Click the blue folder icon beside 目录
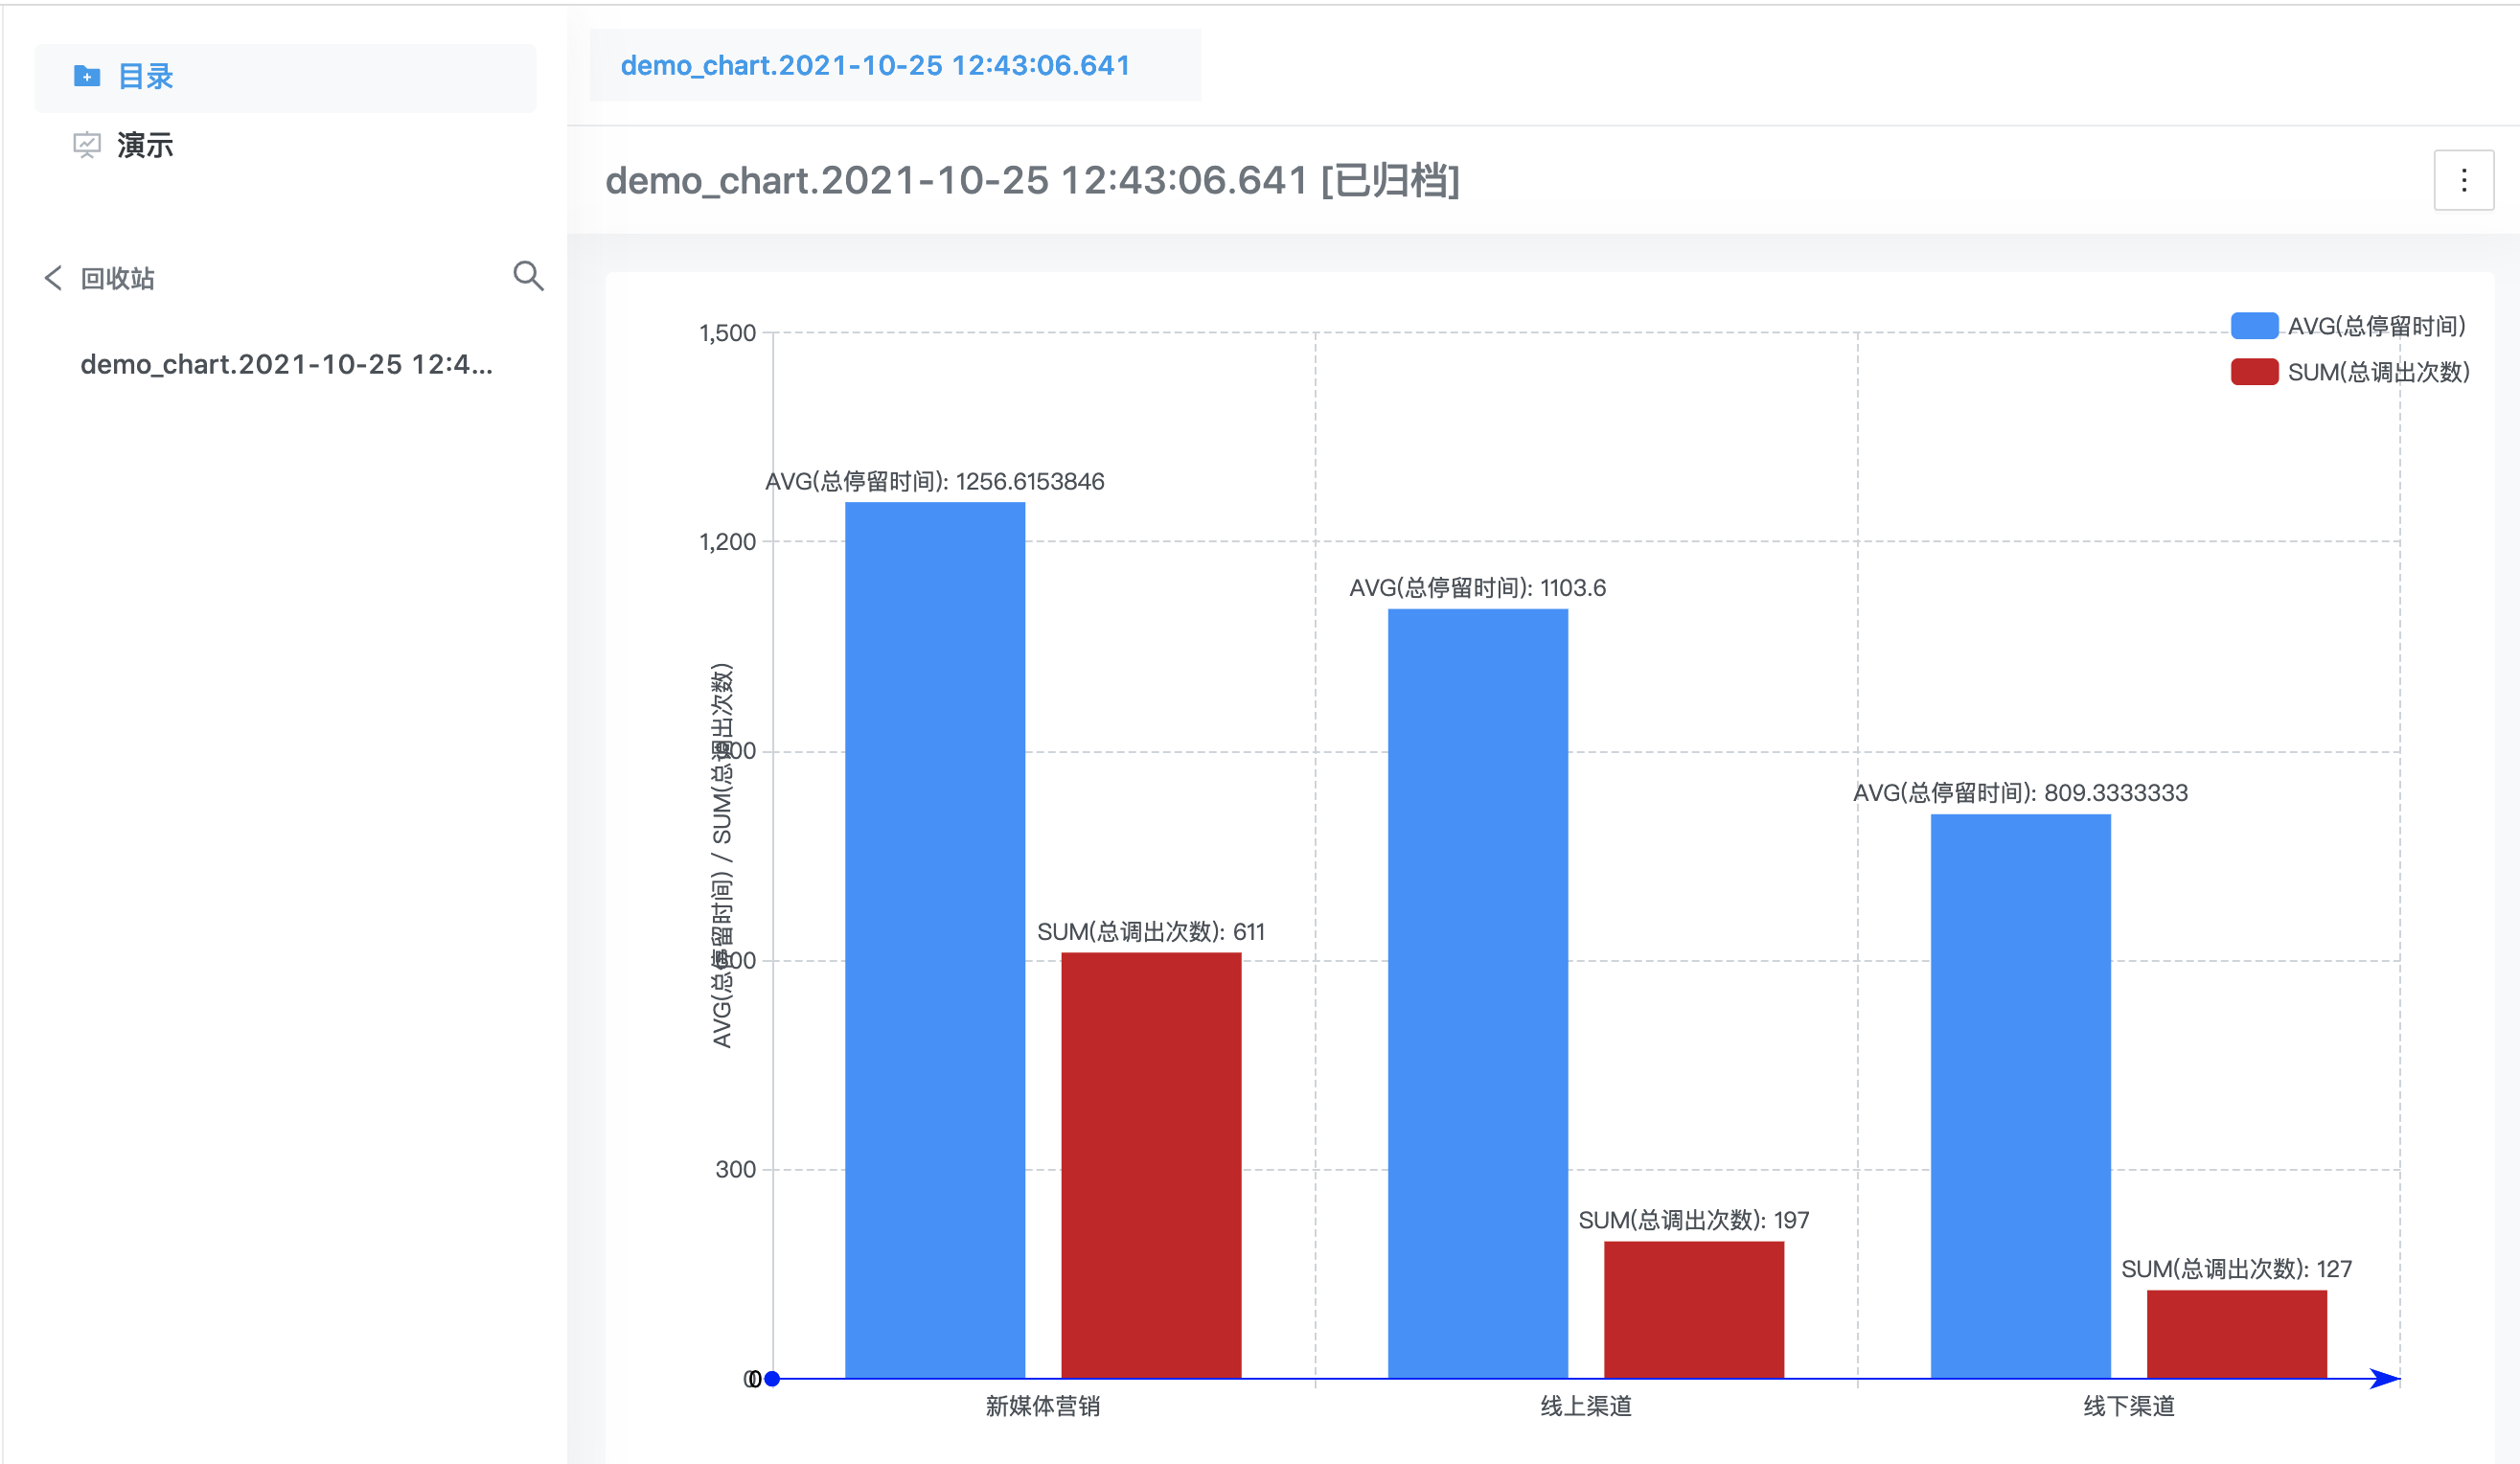Screen dimensions: 2520x1464 click(87, 76)
